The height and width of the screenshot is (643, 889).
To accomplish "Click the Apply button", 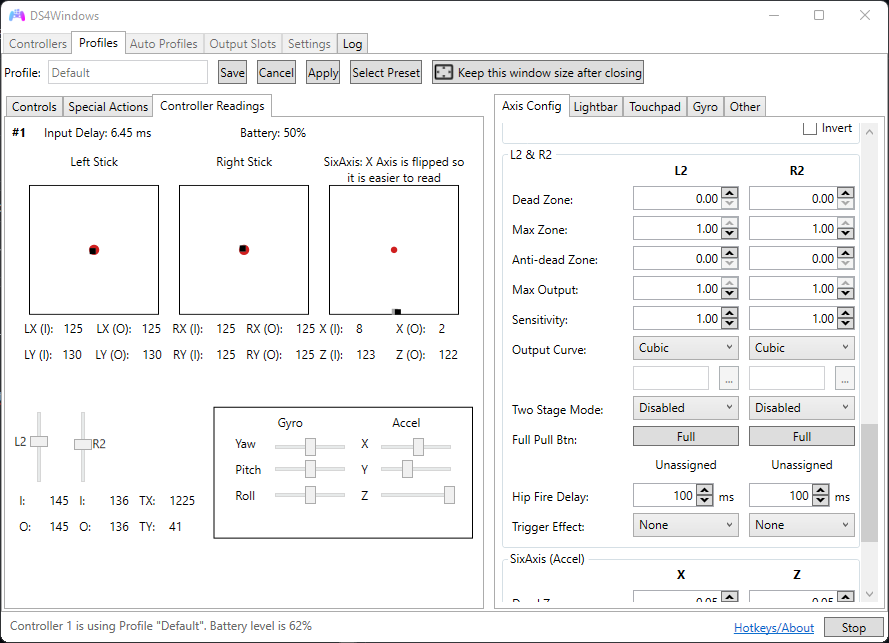I will click(x=323, y=73).
